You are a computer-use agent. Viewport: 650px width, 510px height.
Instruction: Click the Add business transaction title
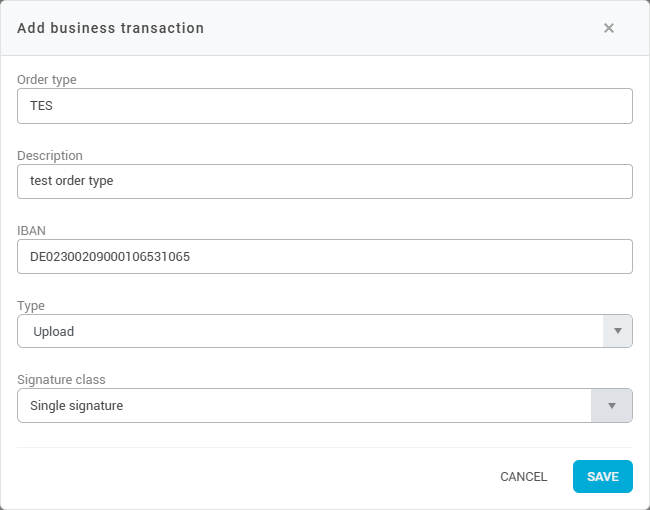(110, 28)
